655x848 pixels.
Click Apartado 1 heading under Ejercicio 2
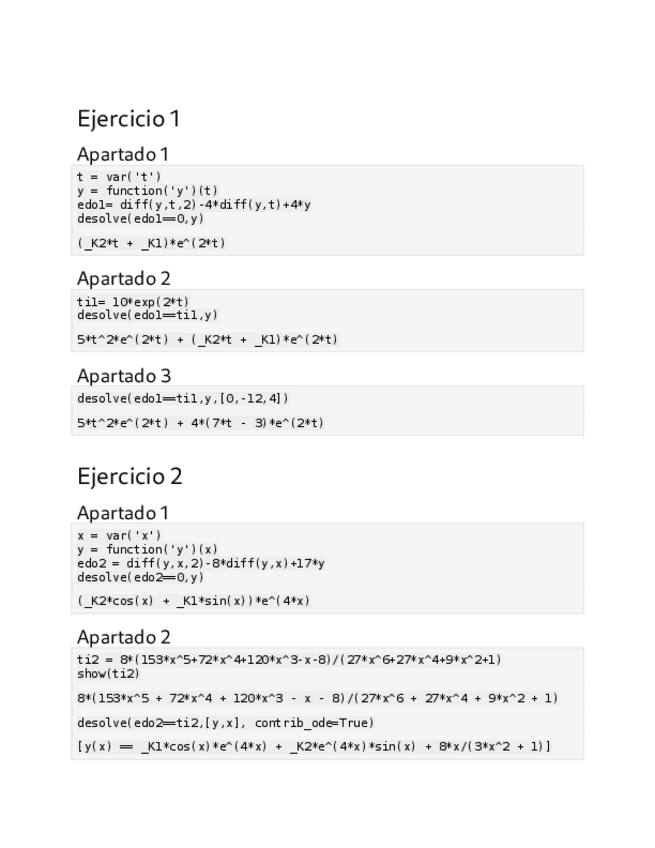click(x=123, y=513)
